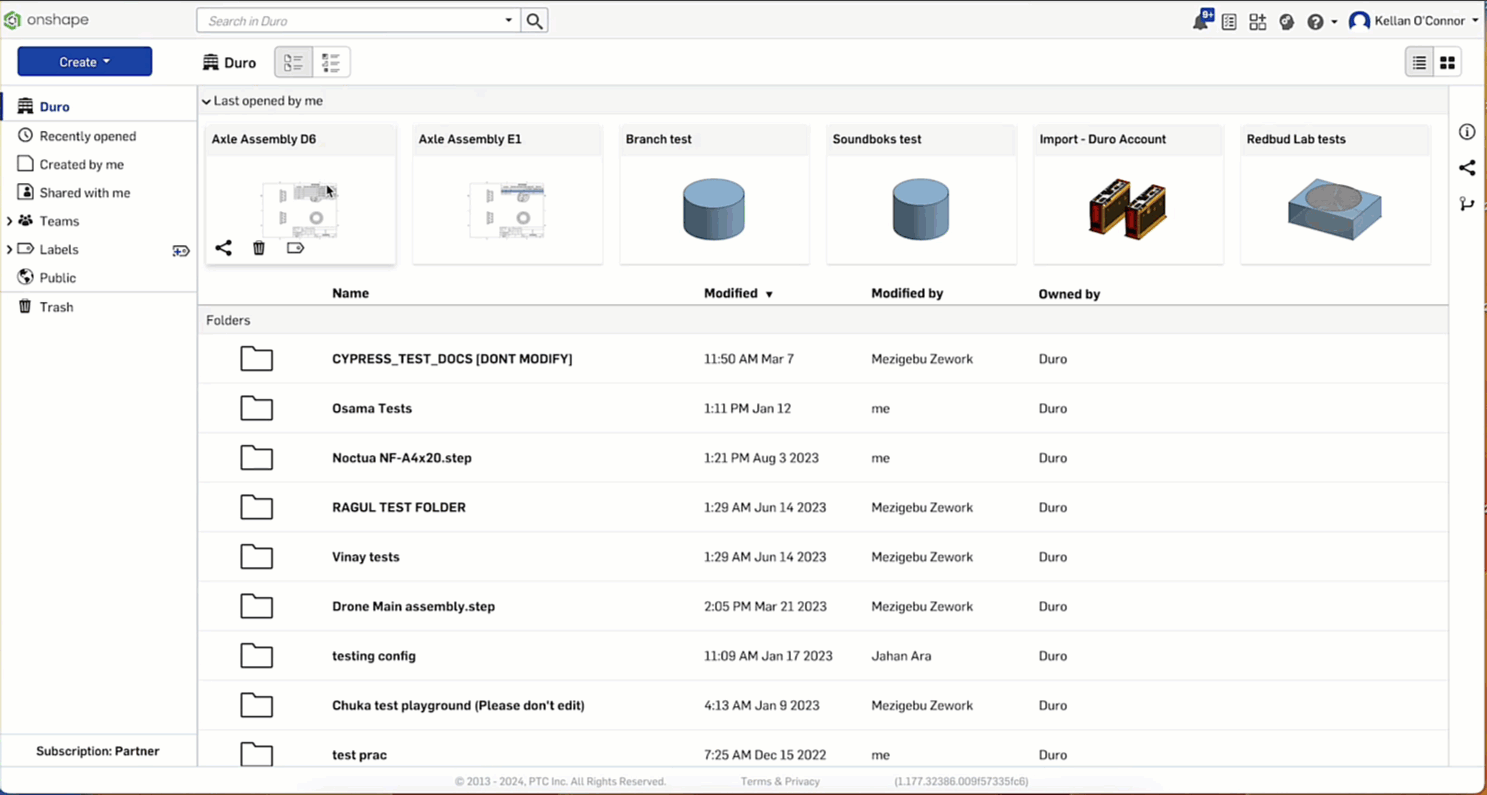The image size is (1487, 795).
Task: Open the Osama Tests folder
Action: pyautogui.click(x=371, y=408)
